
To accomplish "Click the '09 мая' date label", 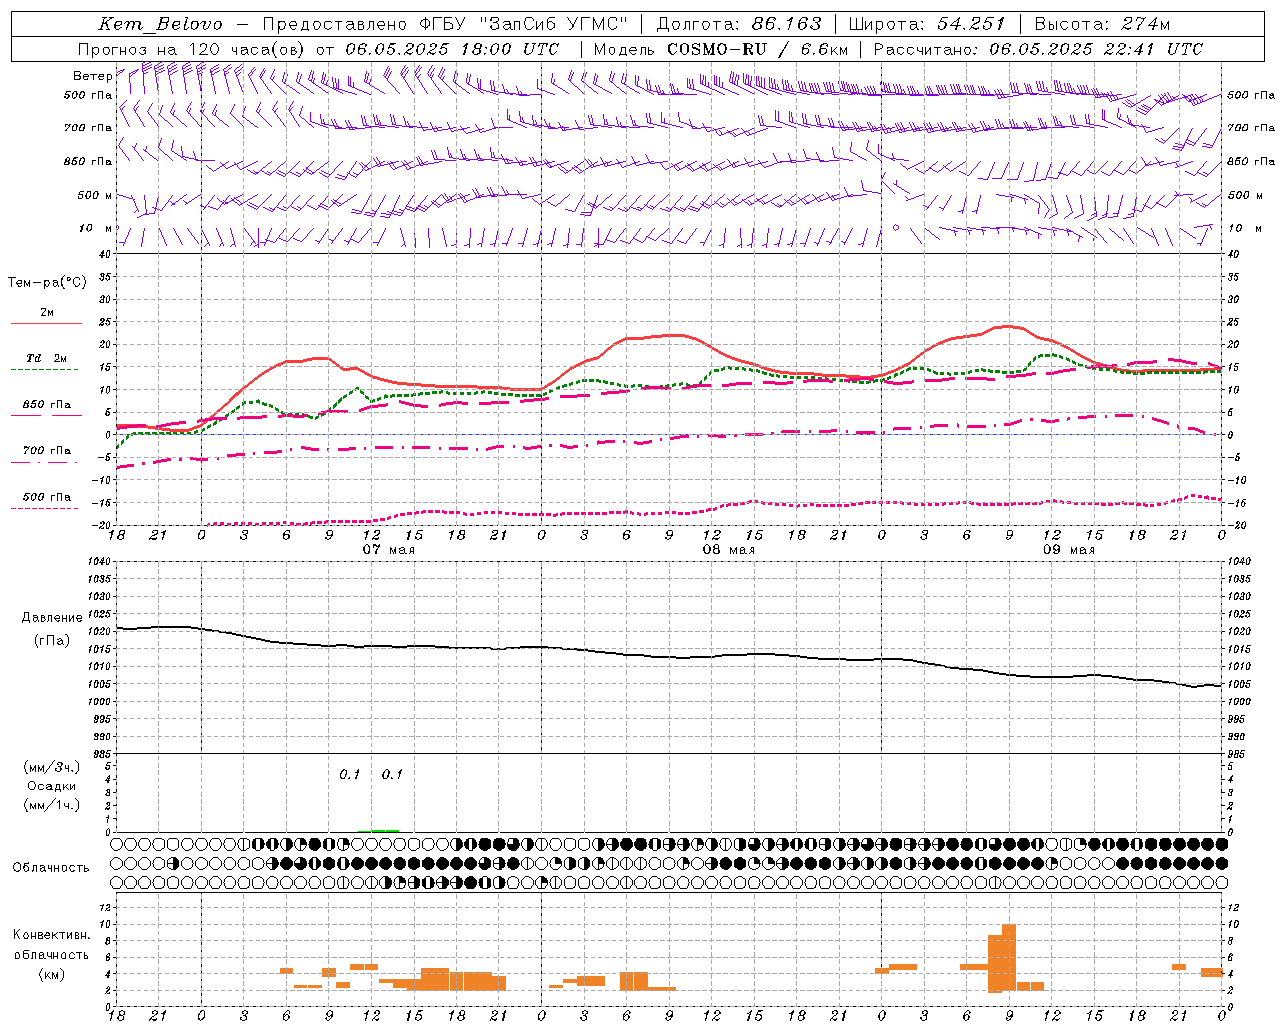I will coord(1068,550).
